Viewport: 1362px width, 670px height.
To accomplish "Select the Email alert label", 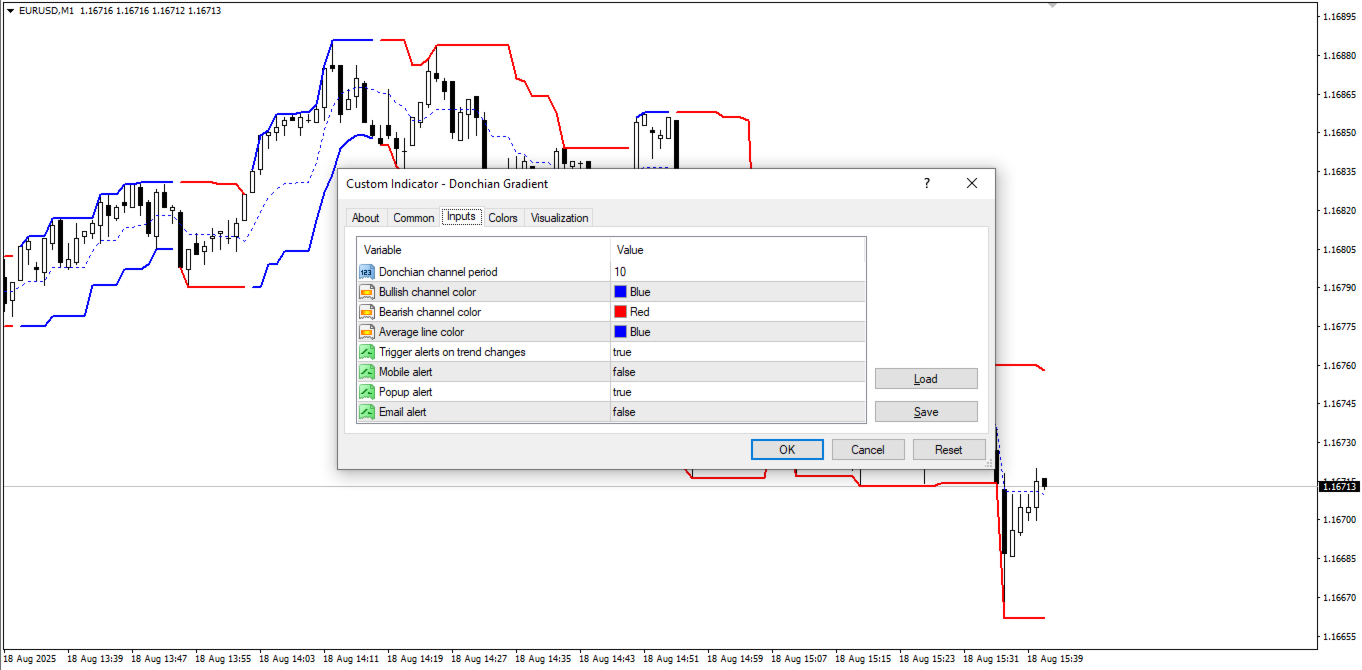I will (x=402, y=412).
